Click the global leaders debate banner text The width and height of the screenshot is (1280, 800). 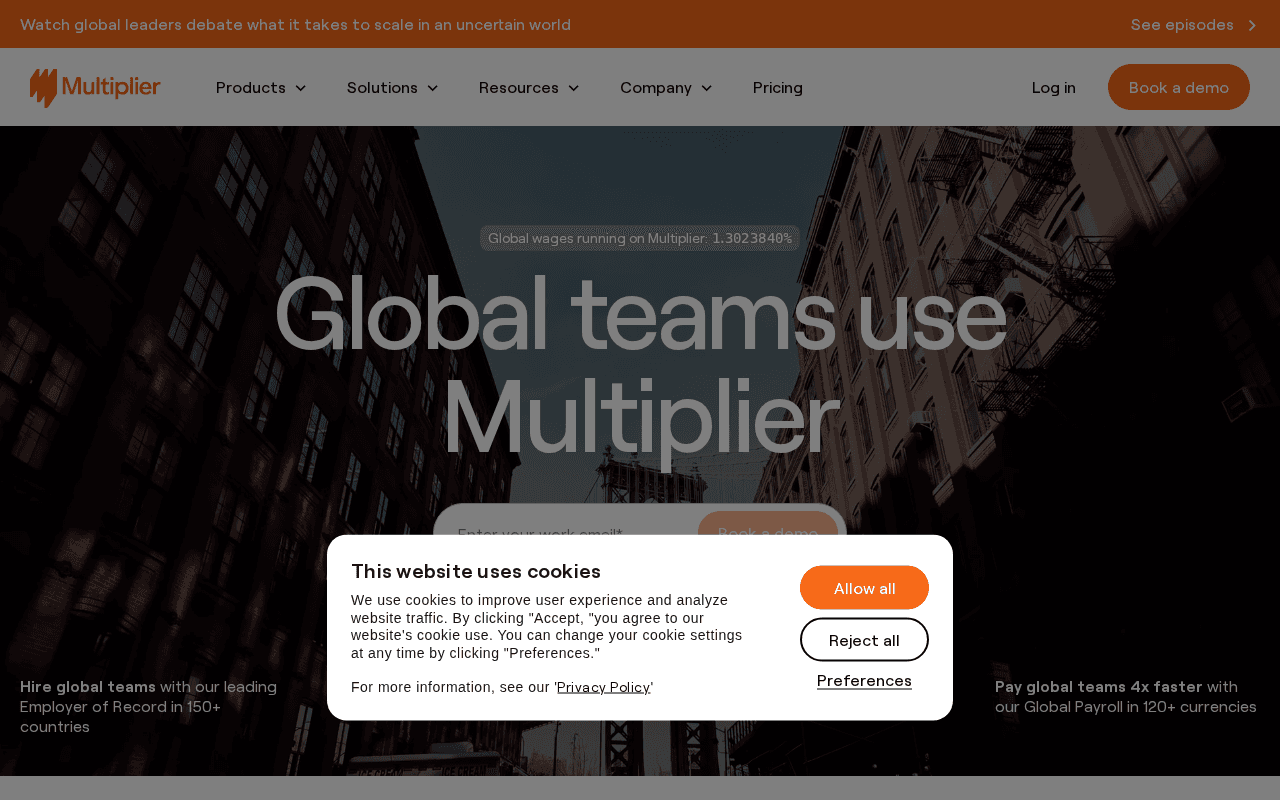[x=296, y=25]
